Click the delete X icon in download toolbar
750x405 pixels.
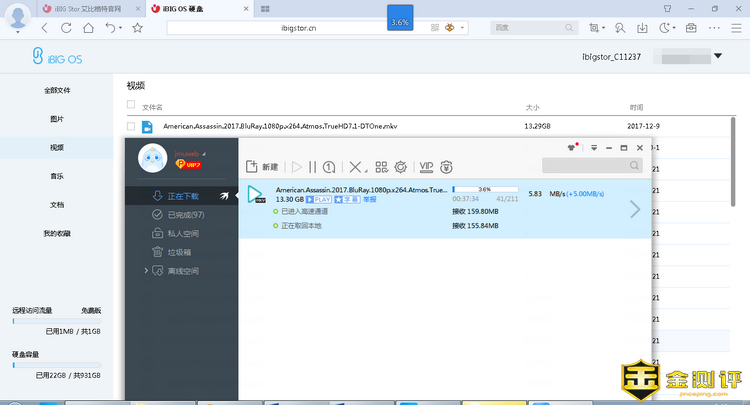click(x=354, y=167)
